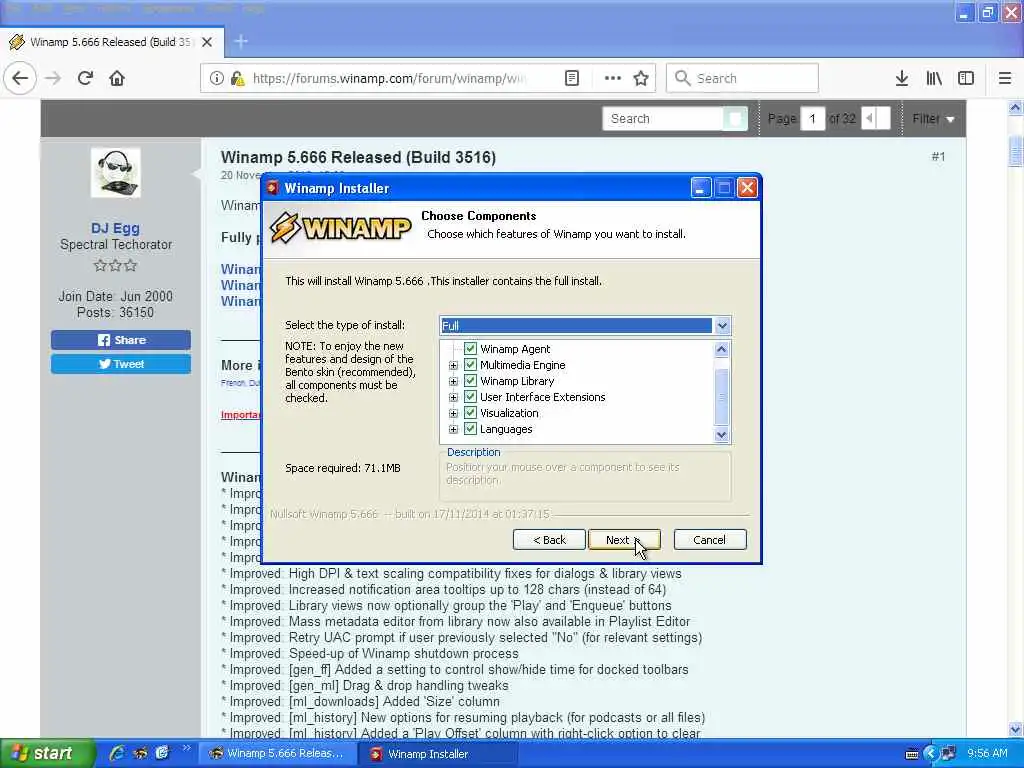Reload the page with the refresh icon
This screenshot has height=768, width=1024.
pos(85,78)
